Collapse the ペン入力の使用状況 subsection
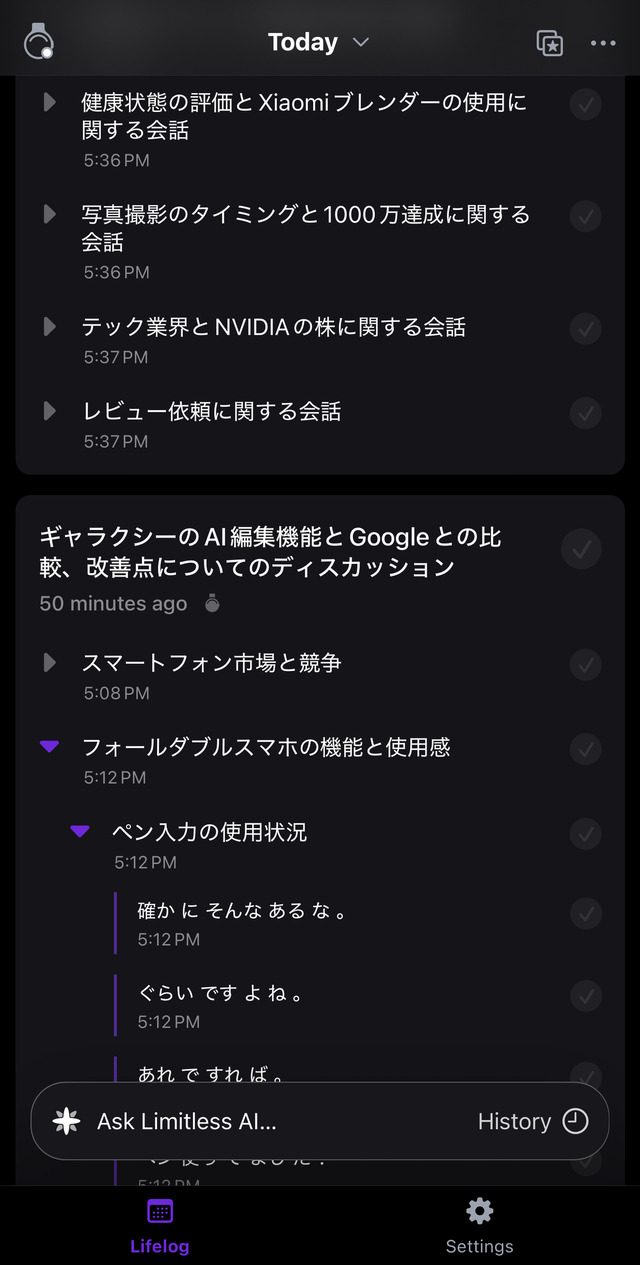The image size is (640, 1265). tap(80, 832)
